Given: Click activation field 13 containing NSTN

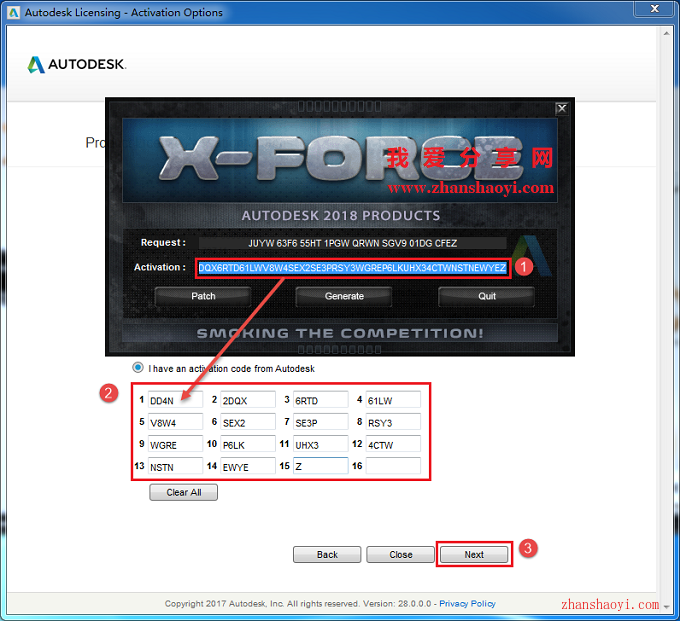Looking at the screenshot, I should (175, 466).
